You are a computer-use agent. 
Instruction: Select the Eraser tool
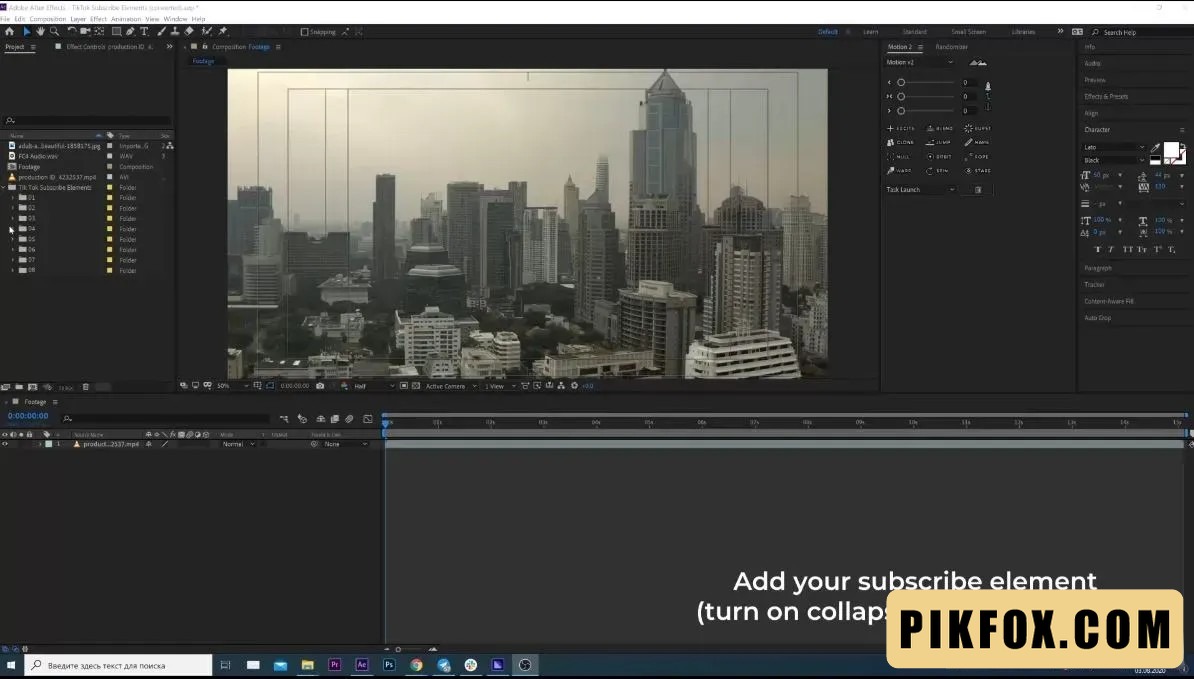pyautogui.click(x=189, y=32)
